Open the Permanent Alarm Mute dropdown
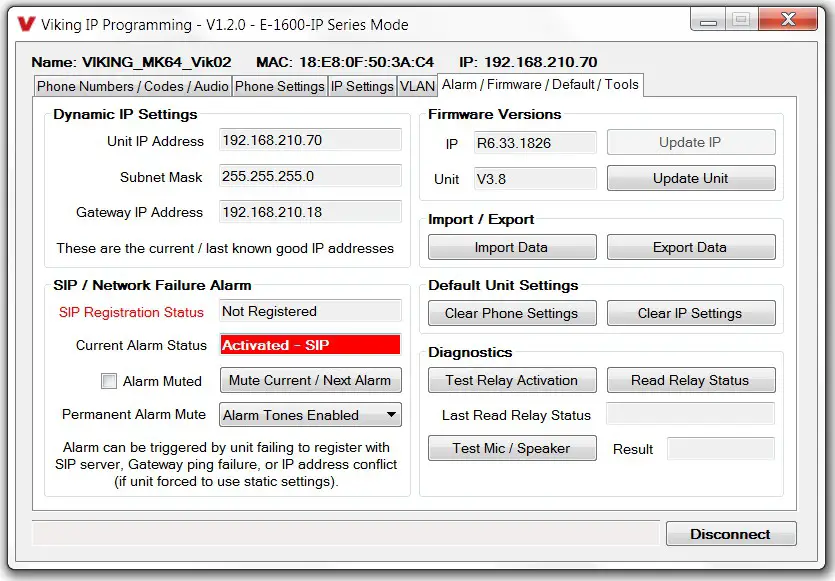 point(310,415)
